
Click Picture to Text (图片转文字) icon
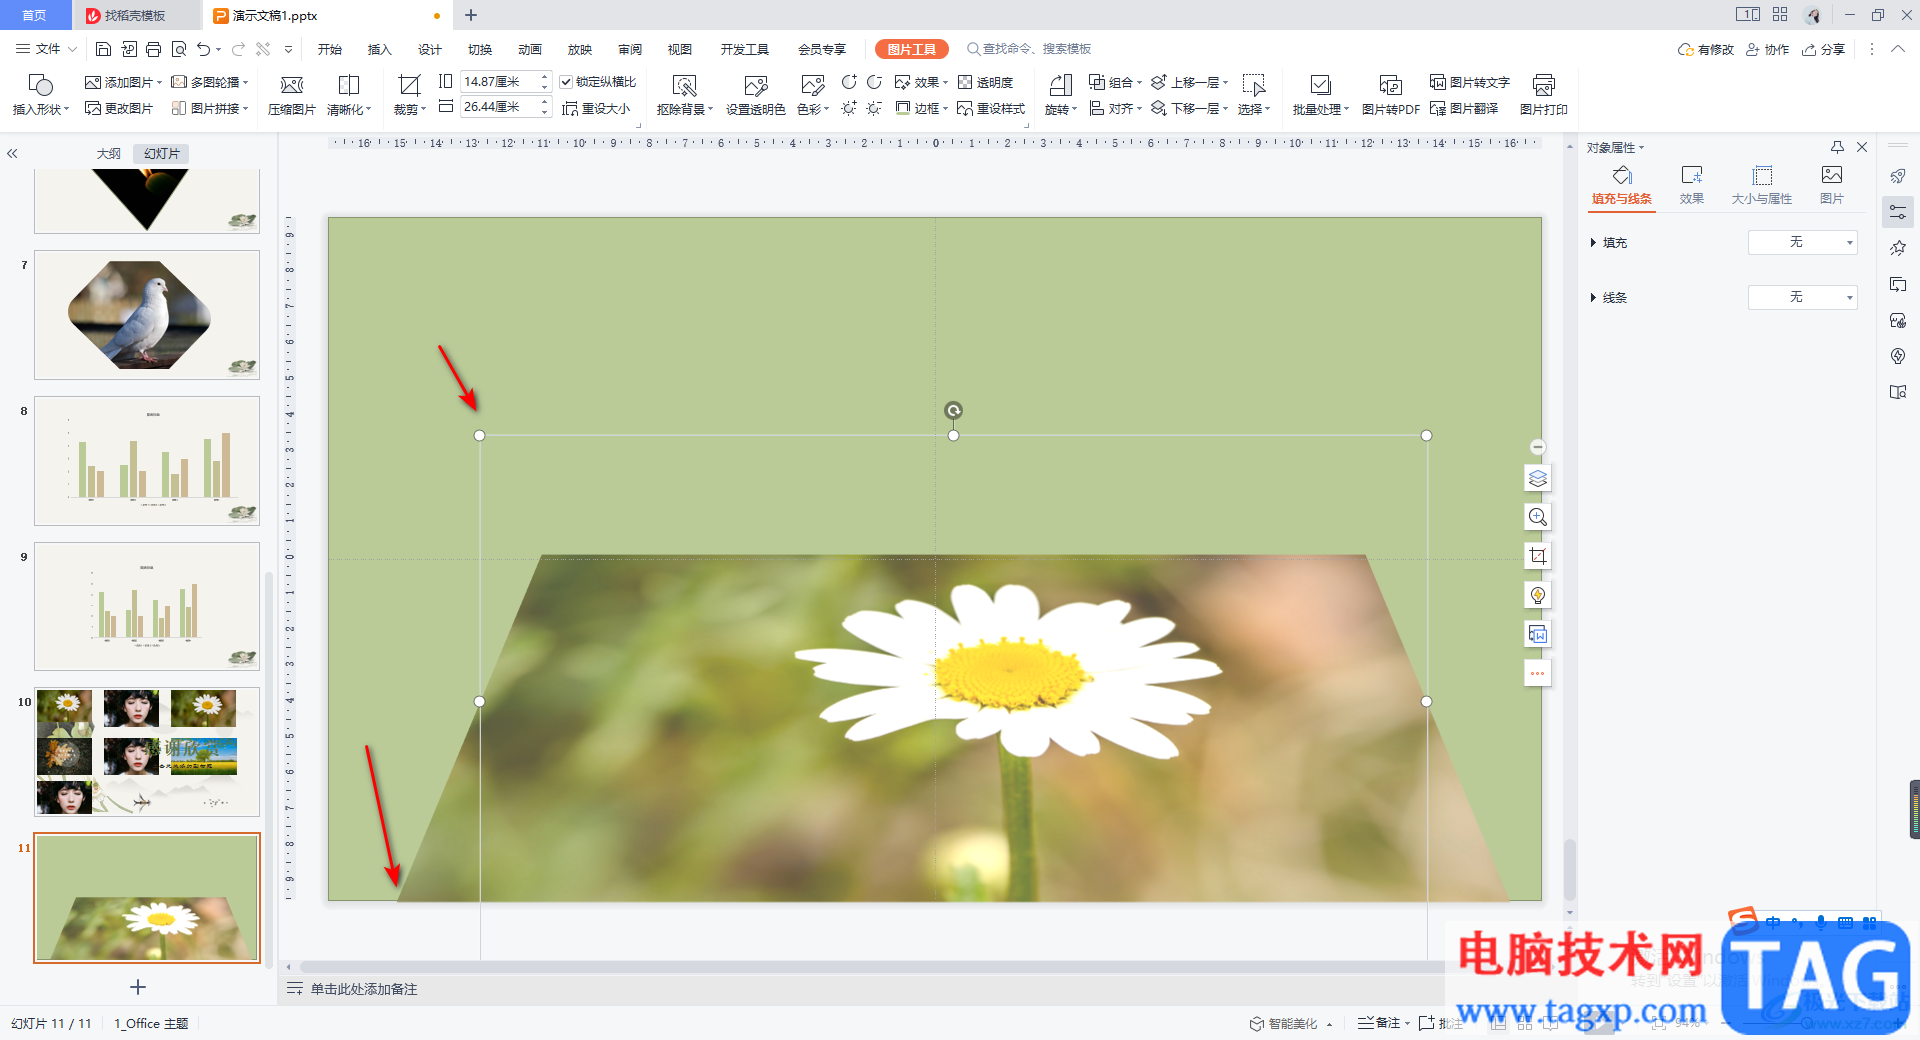tap(1438, 82)
